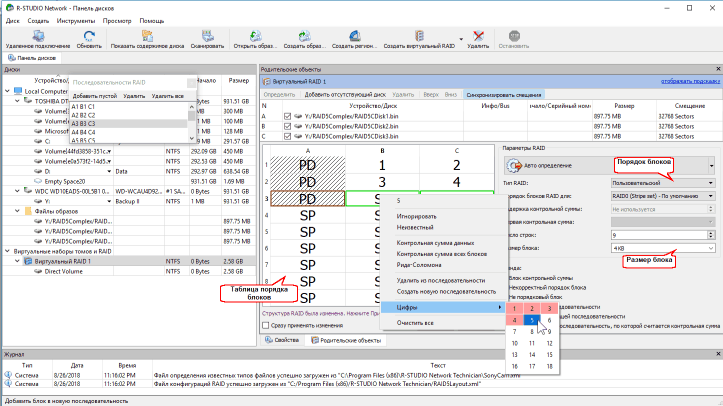Viewport: 723px width, 406px height.
Task: Click block table cell showing 4
Action: (x=456, y=182)
